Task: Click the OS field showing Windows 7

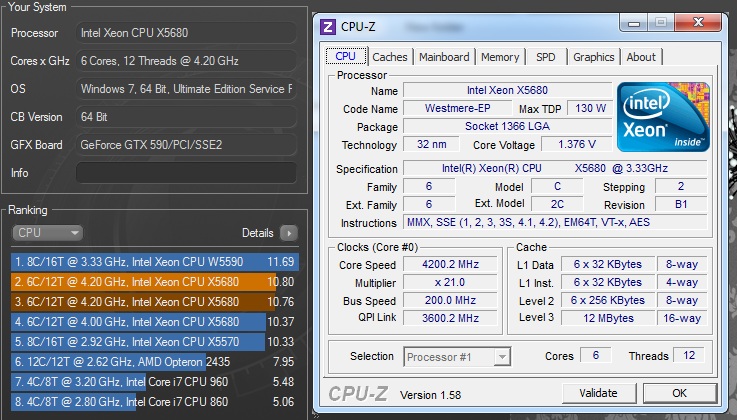Action: (x=186, y=89)
